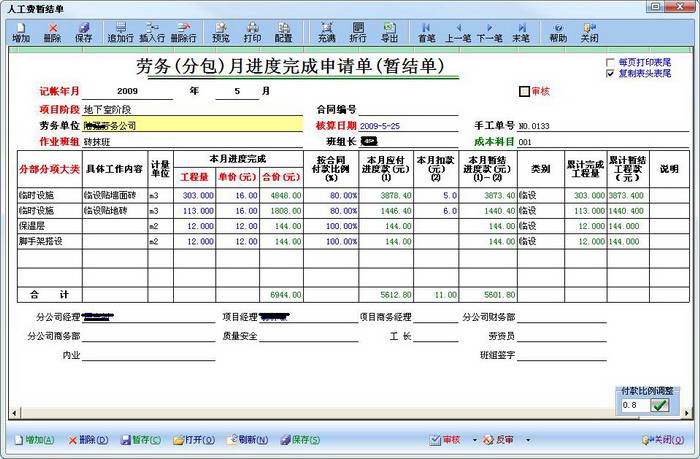Click the 合计 total 6944.00 cell
Viewport: 700px width, 459px height.
click(281, 295)
